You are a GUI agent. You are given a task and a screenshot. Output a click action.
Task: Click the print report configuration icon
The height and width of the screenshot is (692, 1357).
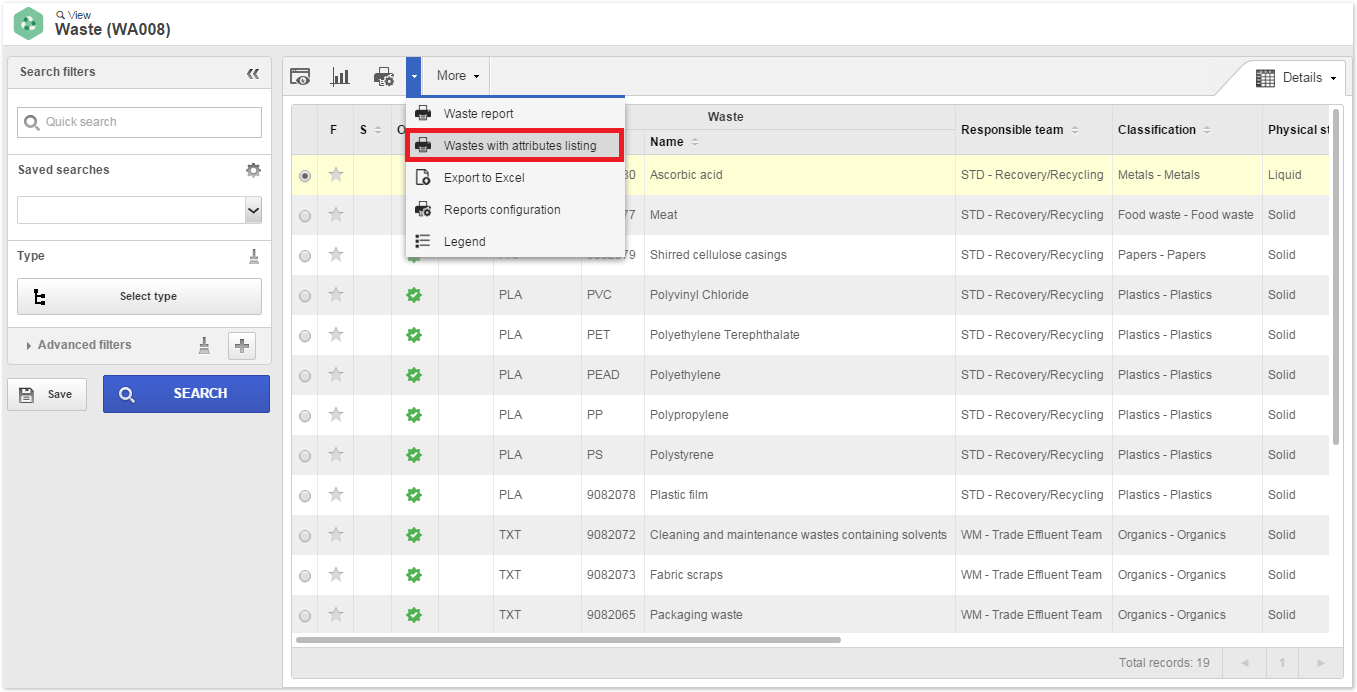tap(384, 76)
